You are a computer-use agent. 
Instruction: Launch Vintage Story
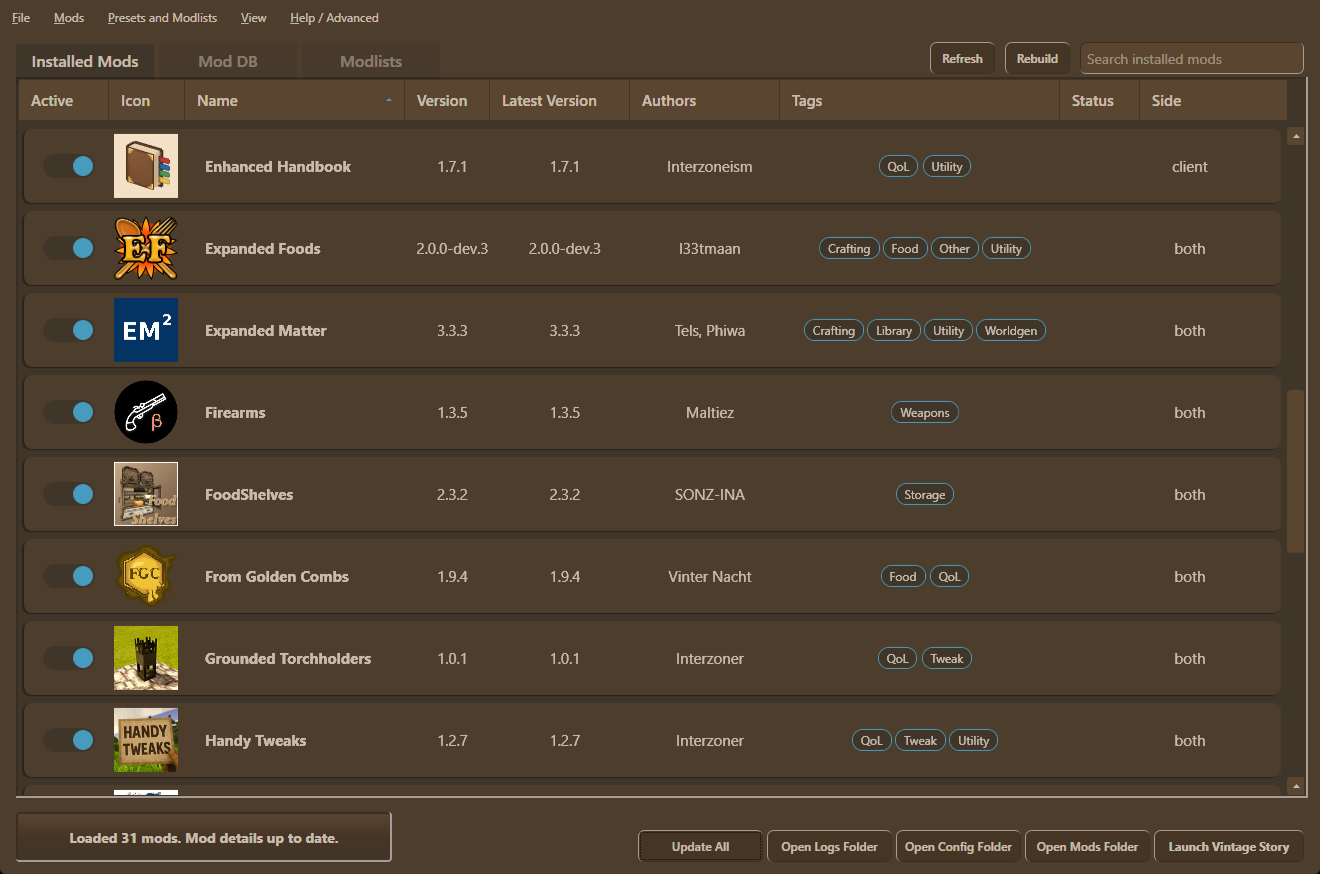tap(1228, 846)
